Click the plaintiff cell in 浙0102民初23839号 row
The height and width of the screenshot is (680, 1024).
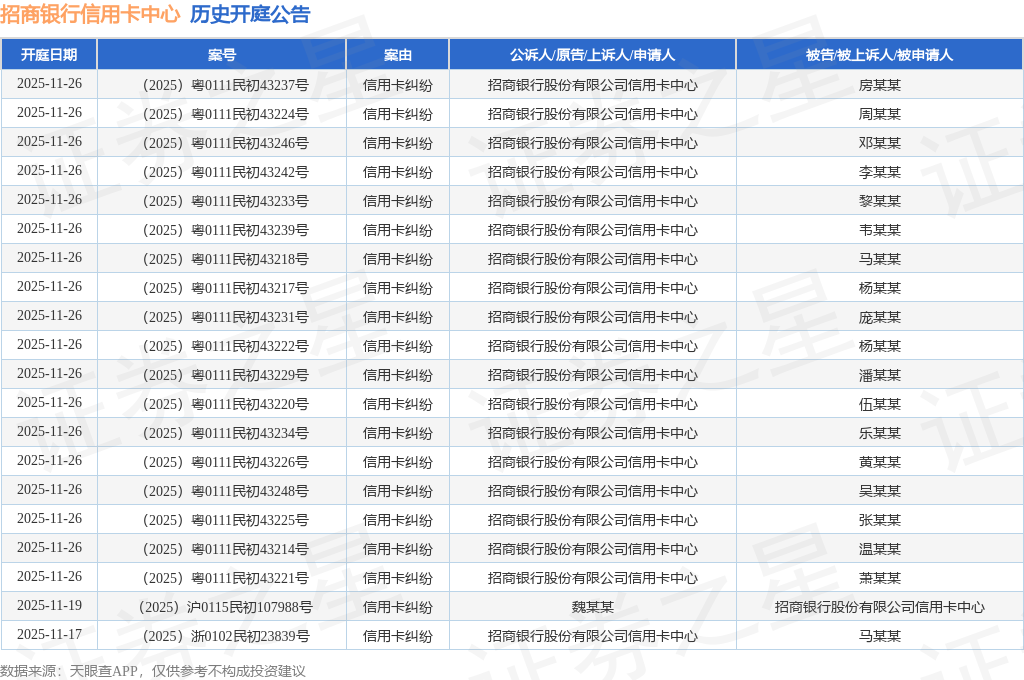point(592,636)
